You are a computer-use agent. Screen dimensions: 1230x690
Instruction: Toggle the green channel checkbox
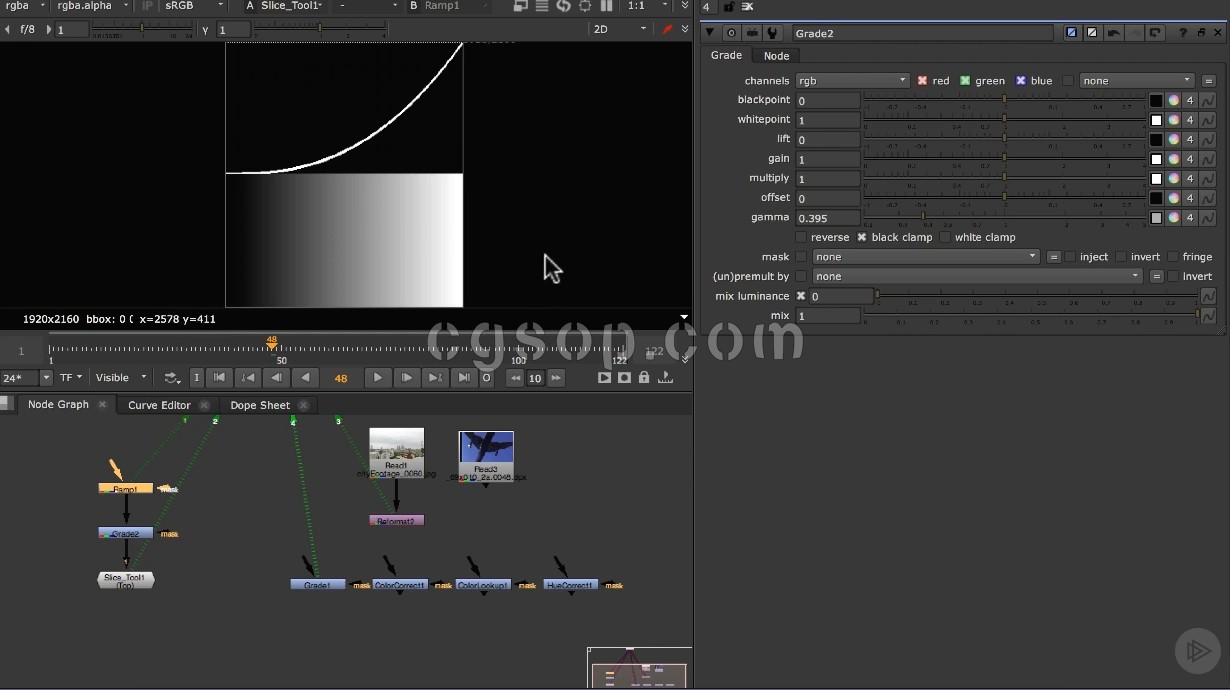(x=965, y=81)
